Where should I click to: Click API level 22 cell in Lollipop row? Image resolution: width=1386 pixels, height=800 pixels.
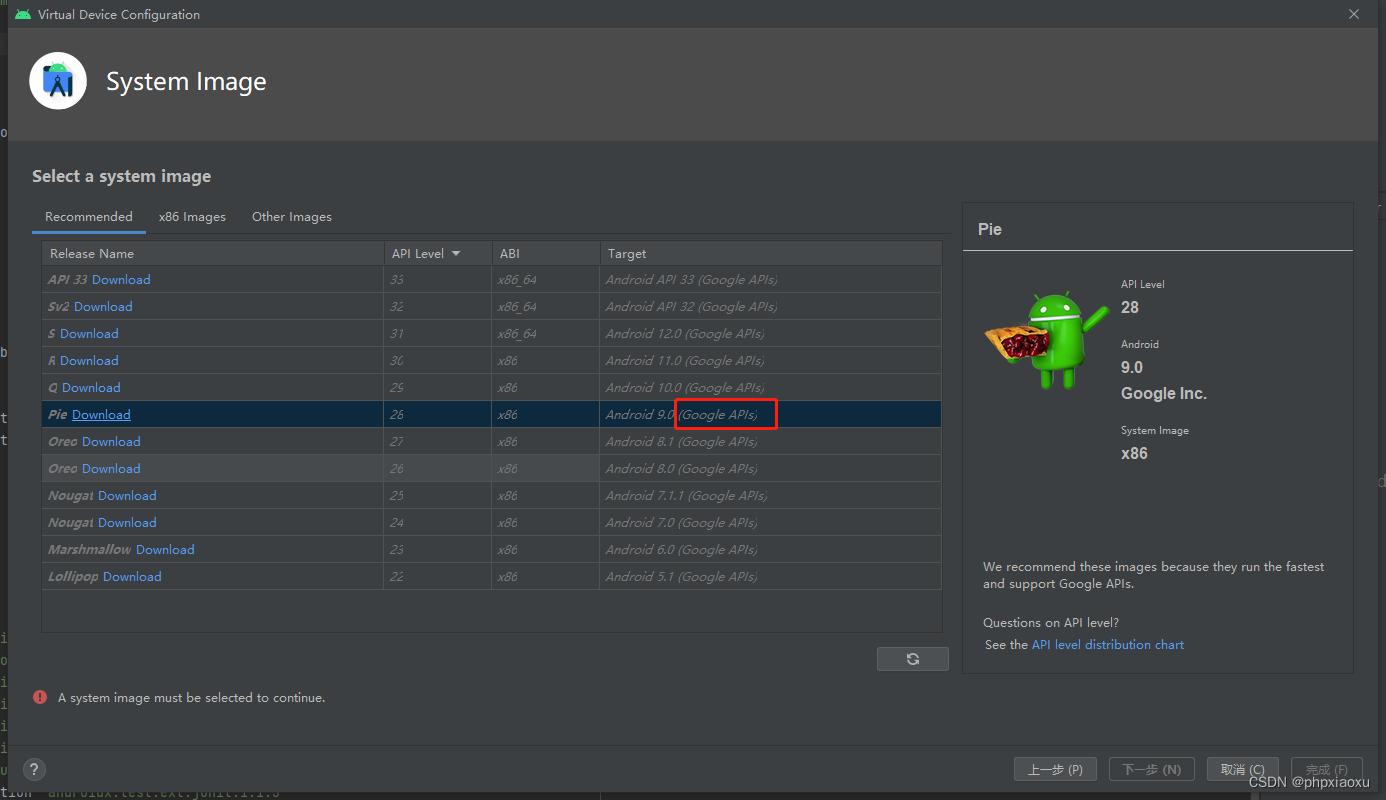(x=438, y=577)
